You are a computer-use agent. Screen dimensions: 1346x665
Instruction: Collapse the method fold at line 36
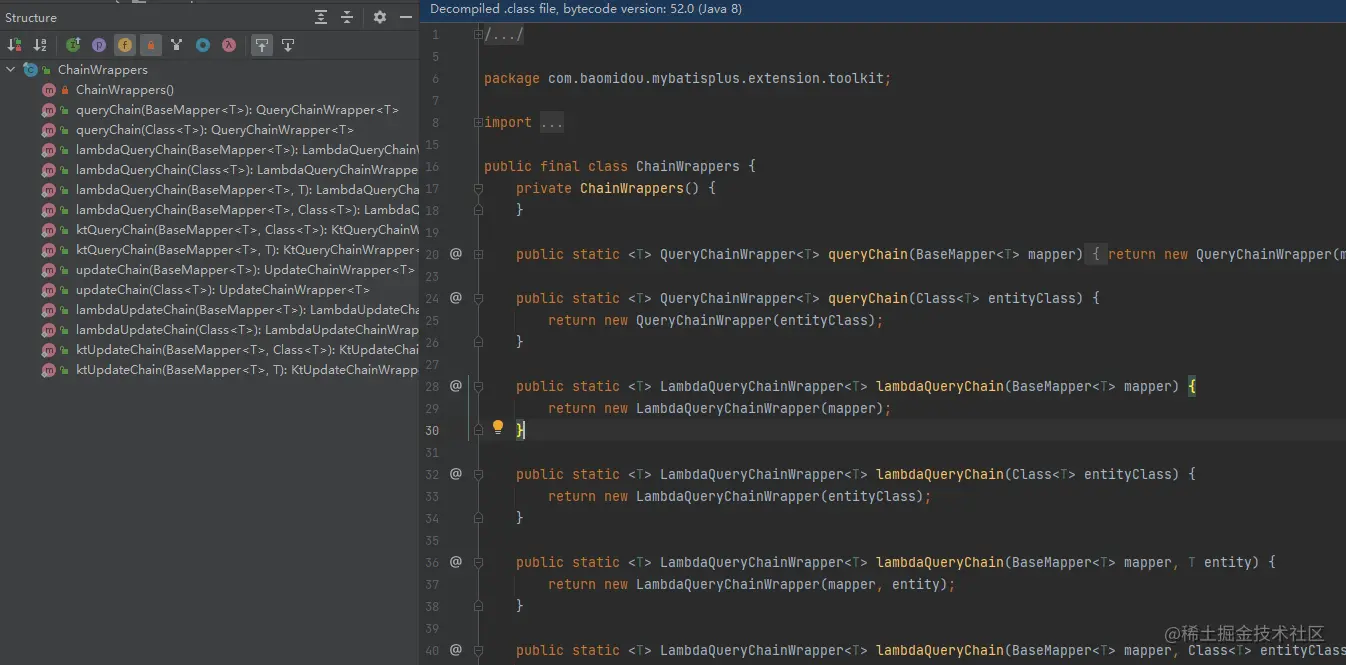[x=478, y=563]
